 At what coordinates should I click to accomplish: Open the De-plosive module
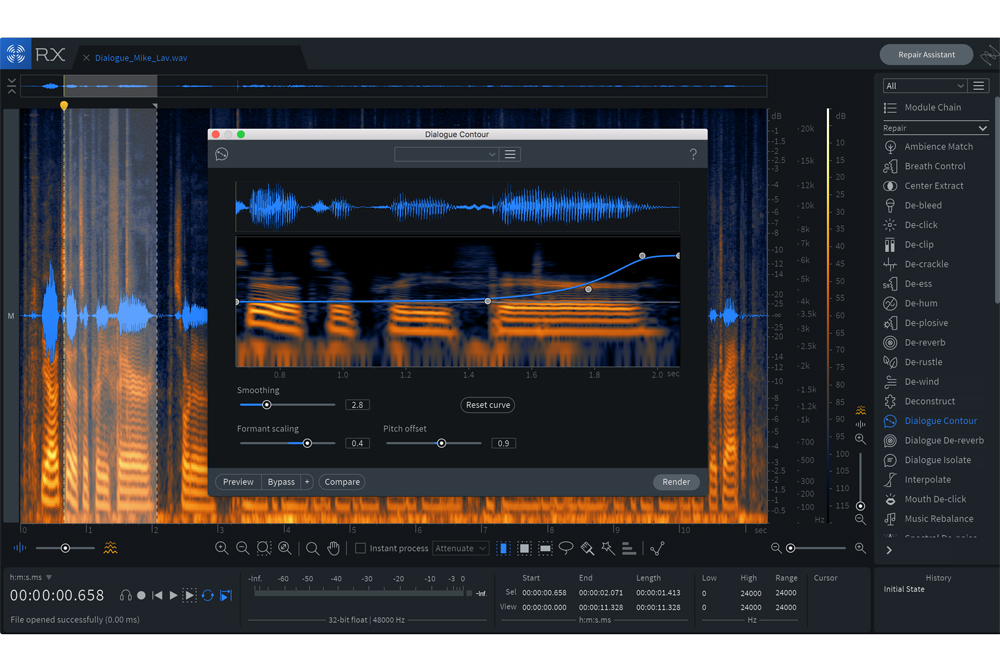coord(916,323)
